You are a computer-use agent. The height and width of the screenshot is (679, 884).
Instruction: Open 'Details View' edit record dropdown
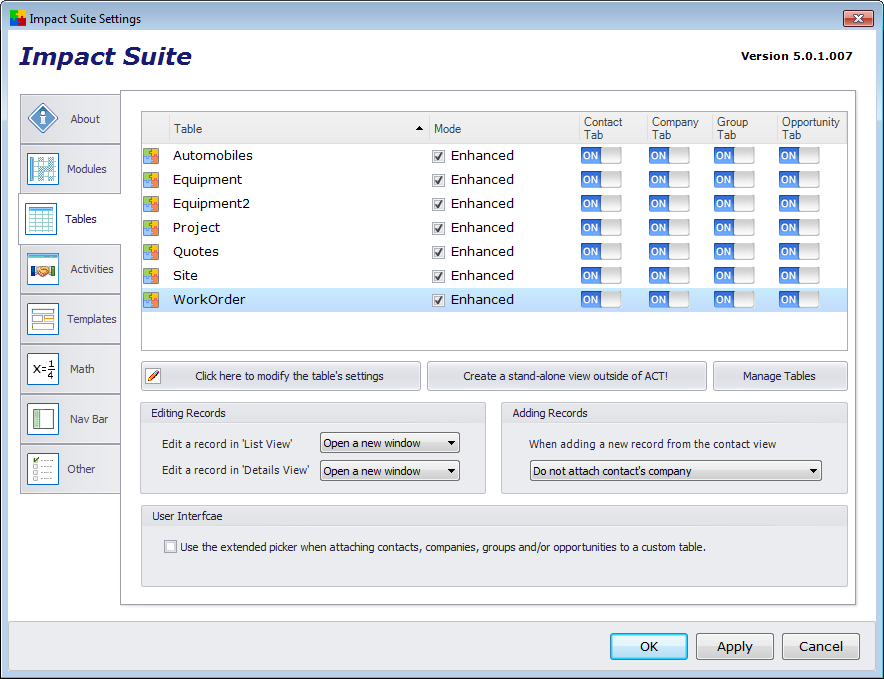pos(390,470)
